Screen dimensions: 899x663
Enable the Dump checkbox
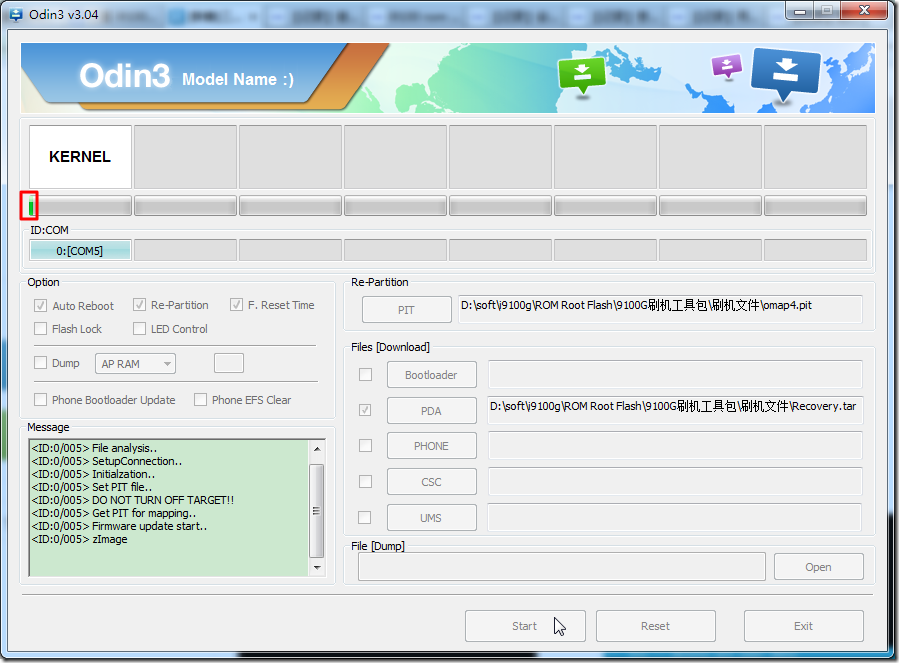[x=40, y=362]
